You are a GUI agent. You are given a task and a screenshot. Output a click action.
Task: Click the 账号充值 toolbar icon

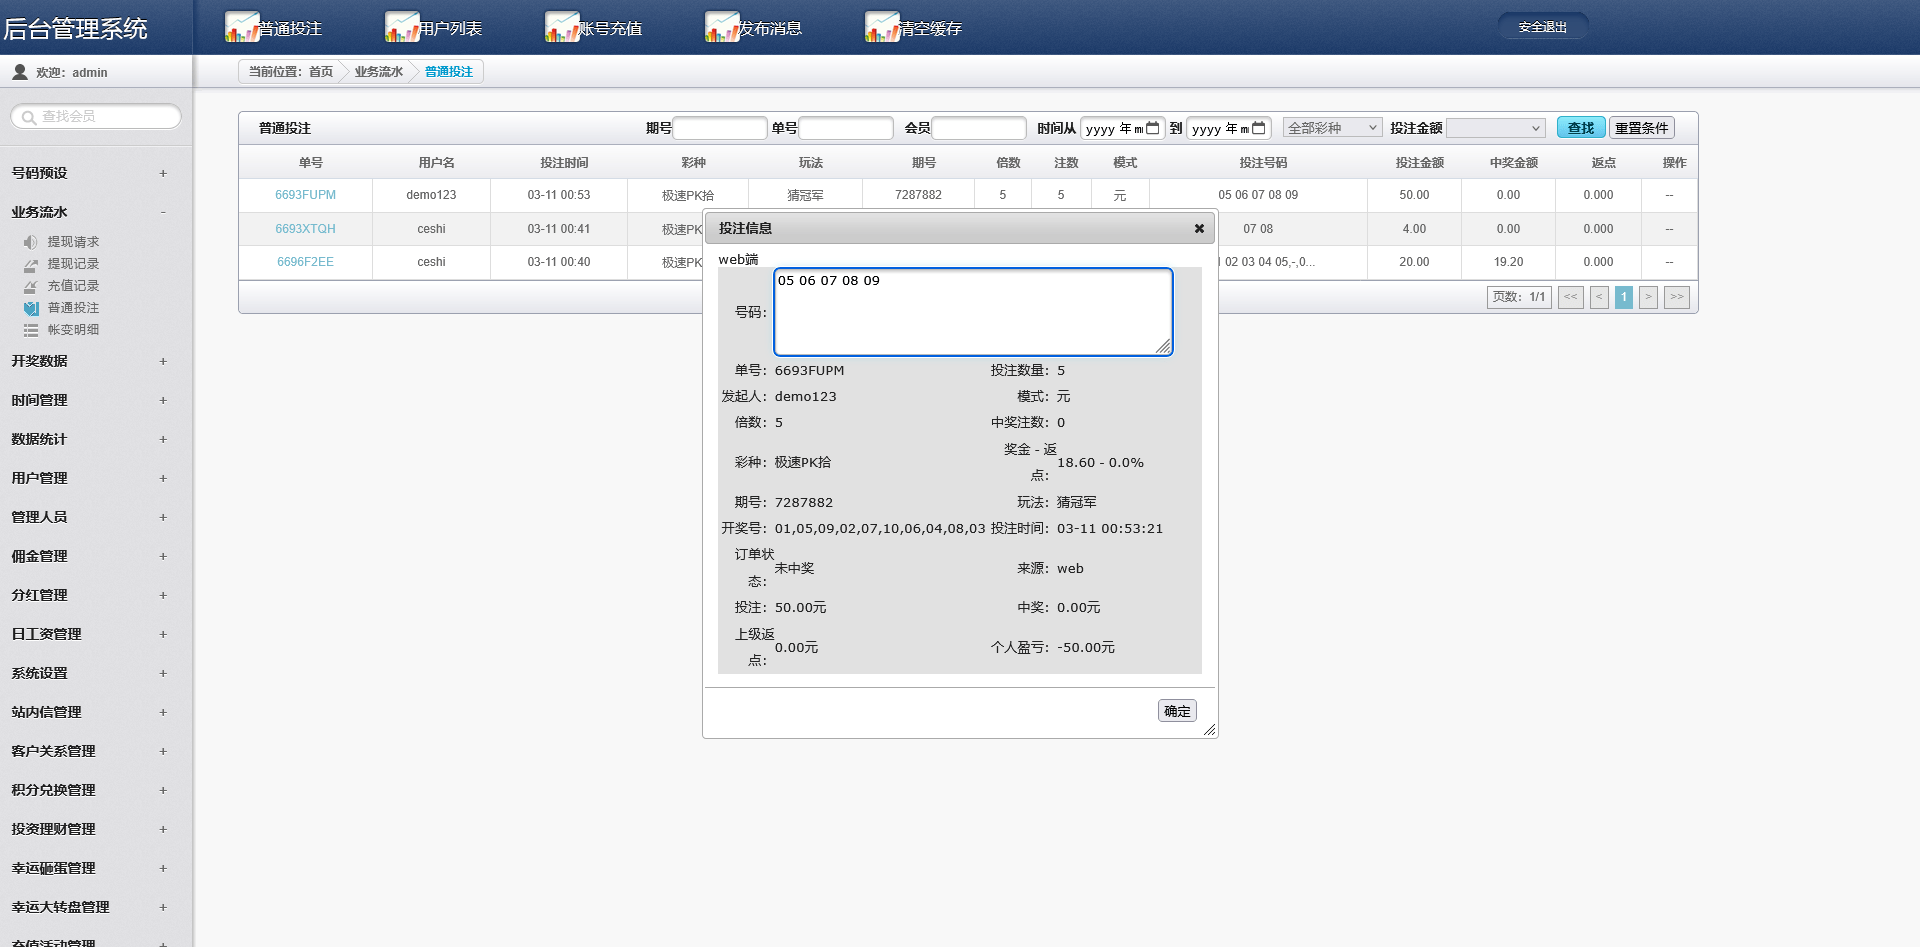pos(562,27)
